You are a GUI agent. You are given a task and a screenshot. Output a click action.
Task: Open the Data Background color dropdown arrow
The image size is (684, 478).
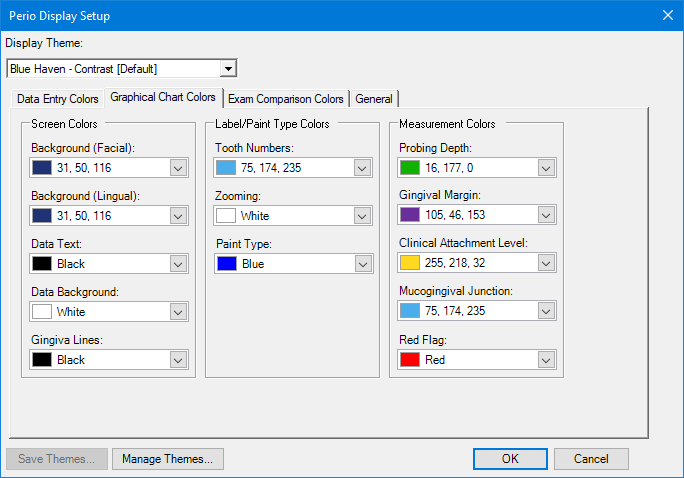[x=177, y=312]
